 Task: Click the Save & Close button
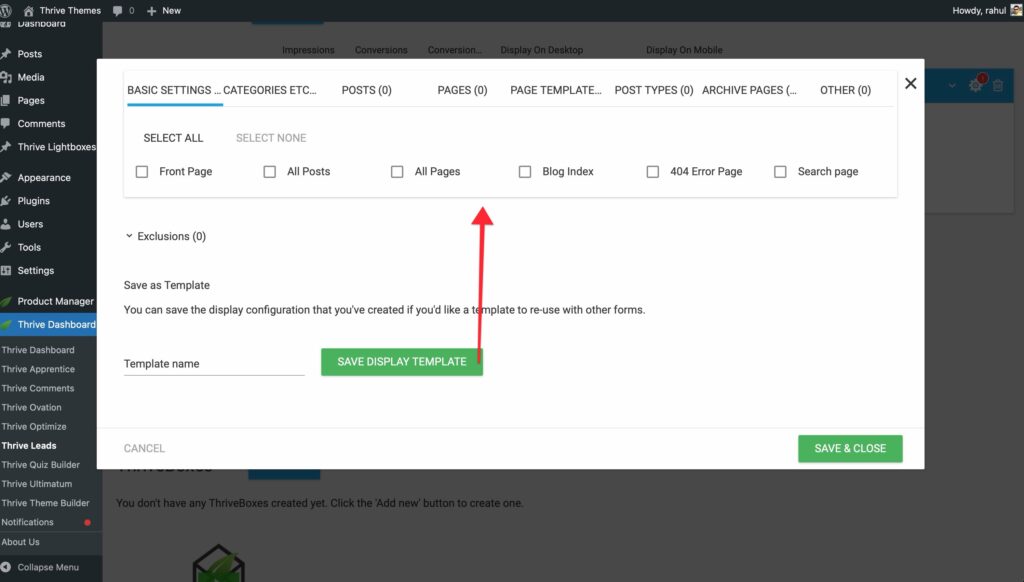(850, 448)
